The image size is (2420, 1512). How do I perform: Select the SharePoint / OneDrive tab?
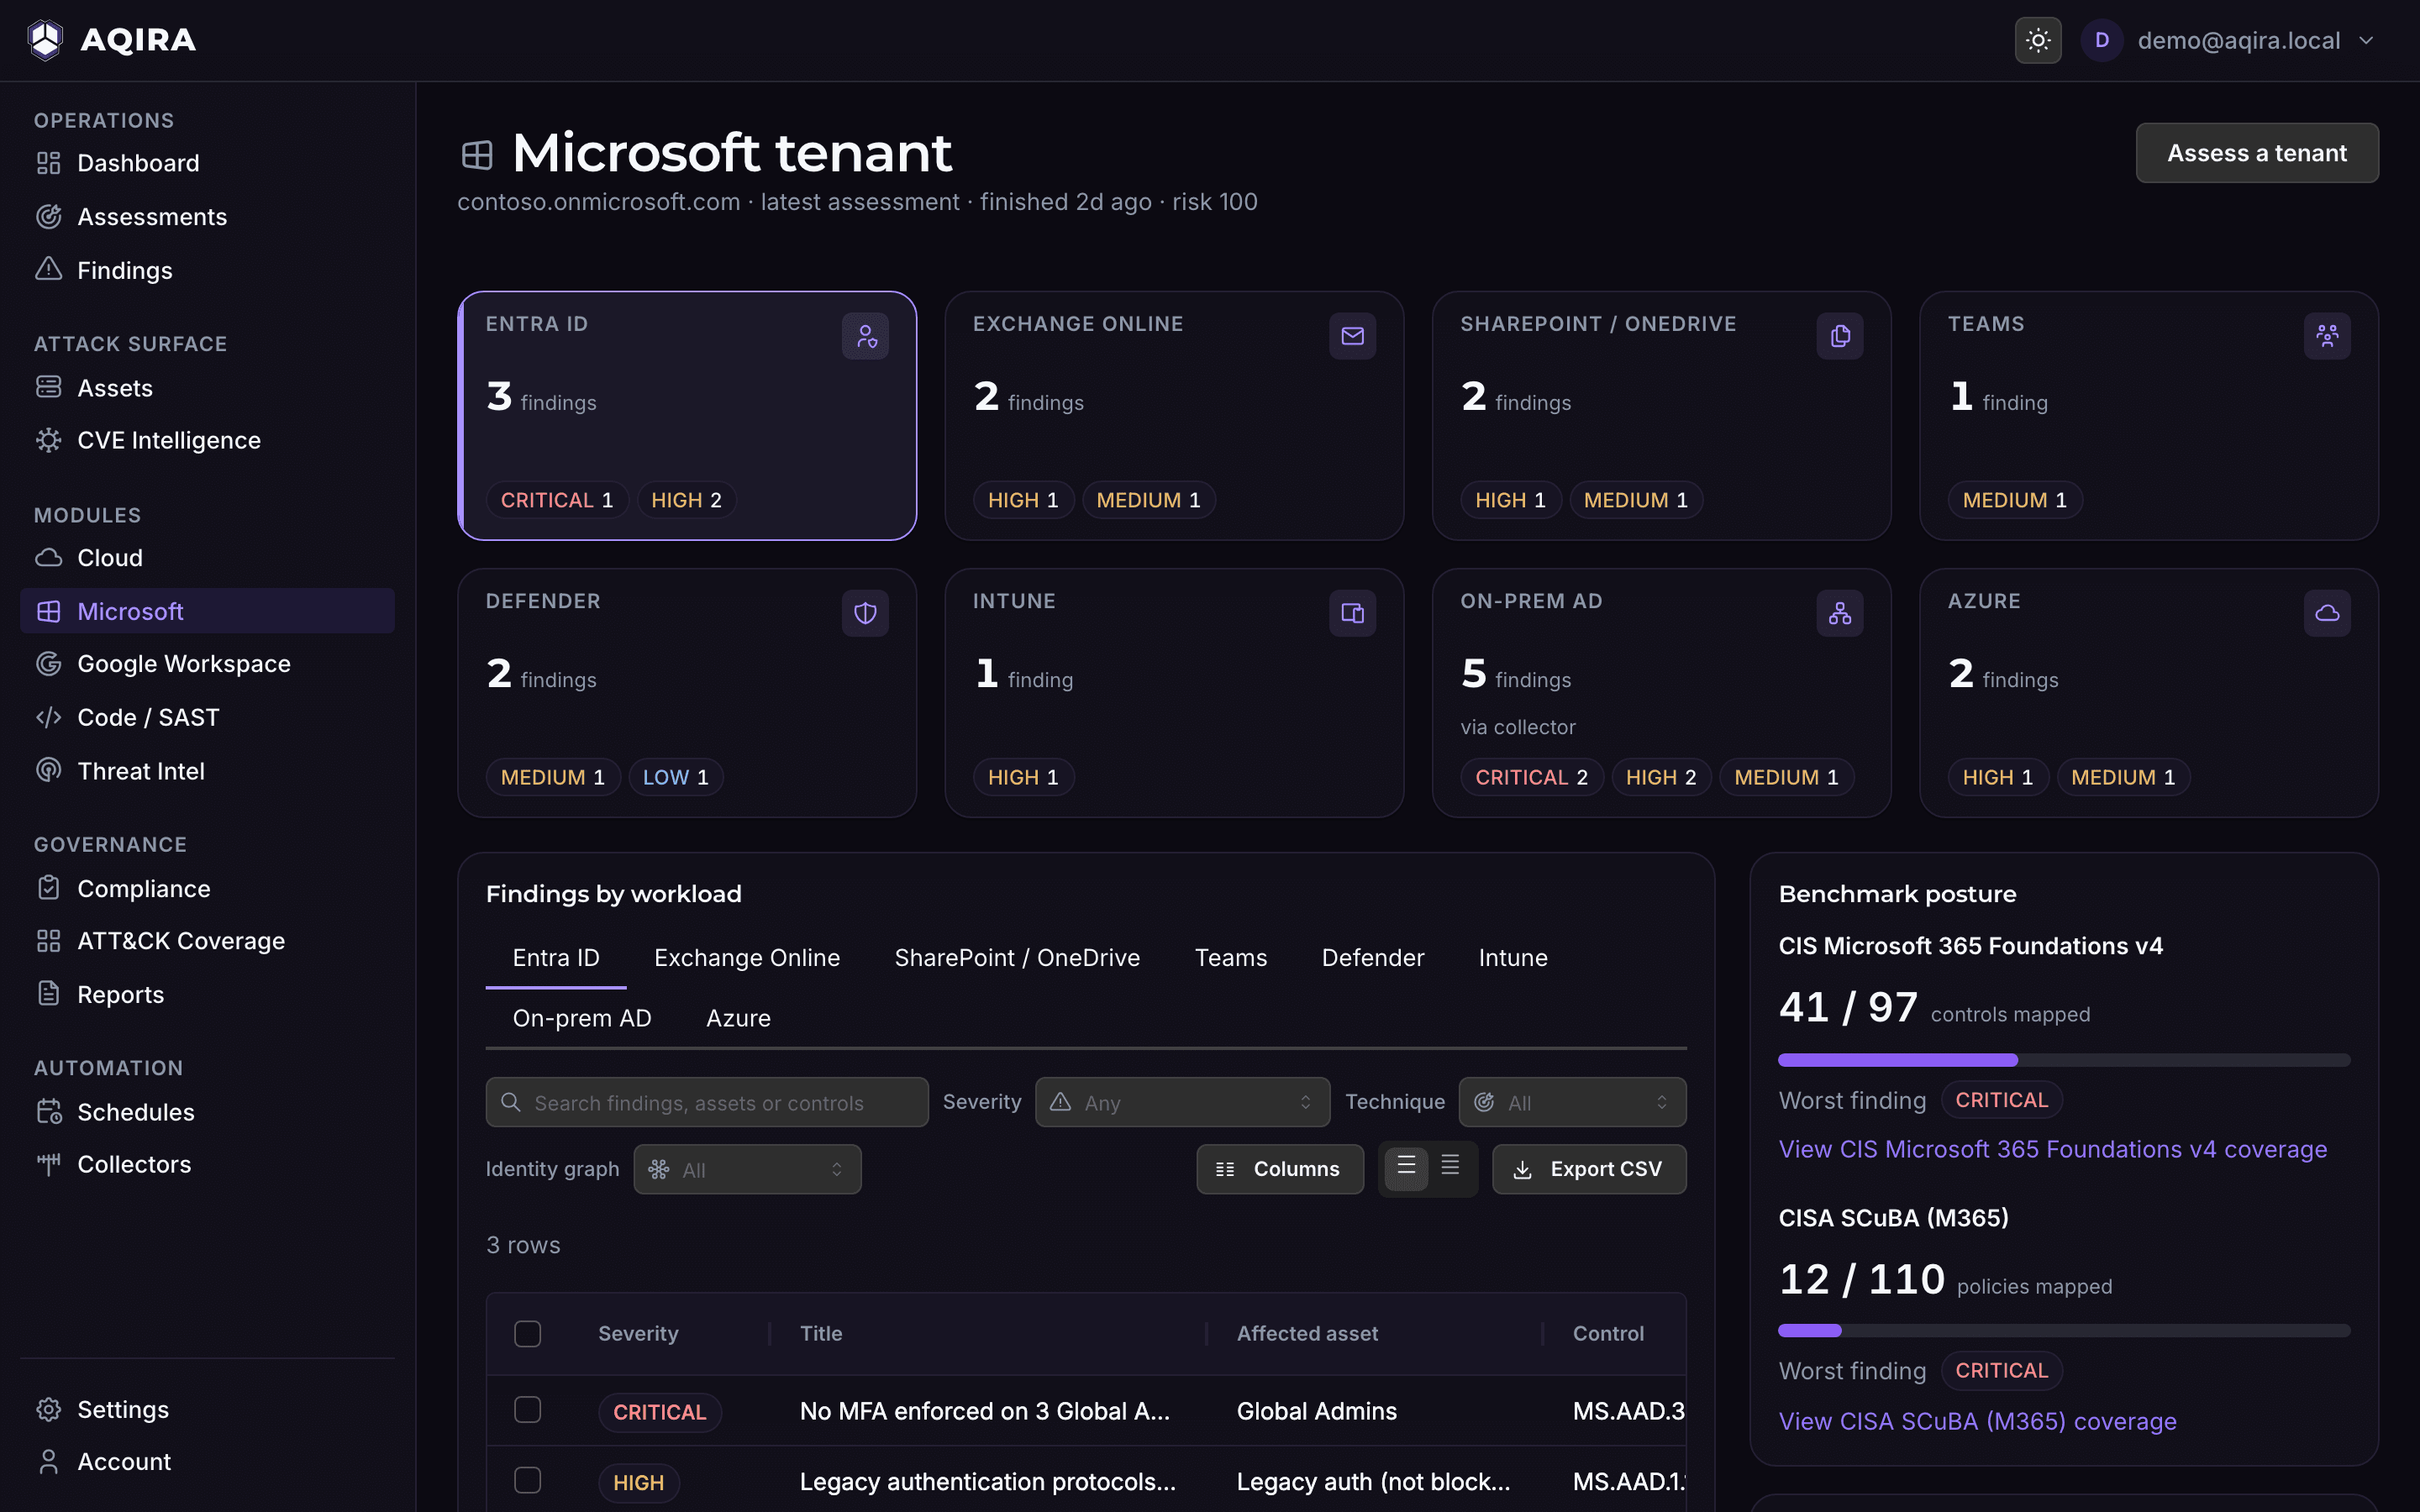click(1017, 958)
